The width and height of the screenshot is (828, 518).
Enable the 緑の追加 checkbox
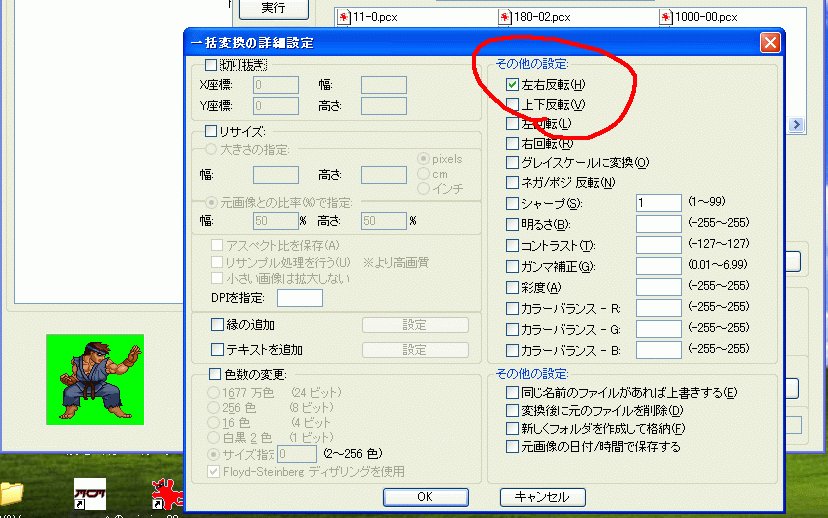coord(217,325)
